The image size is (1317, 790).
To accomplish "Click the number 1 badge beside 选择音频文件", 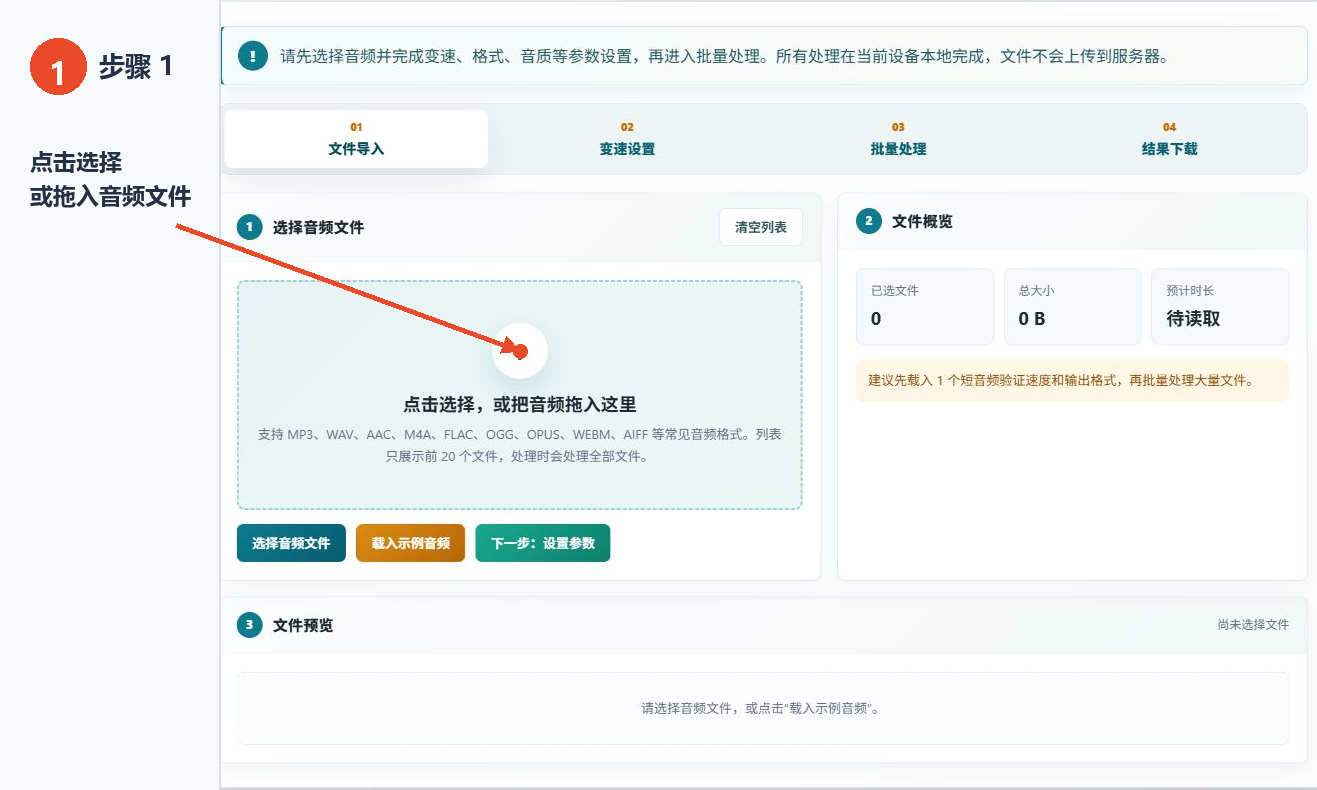I will point(249,227).
